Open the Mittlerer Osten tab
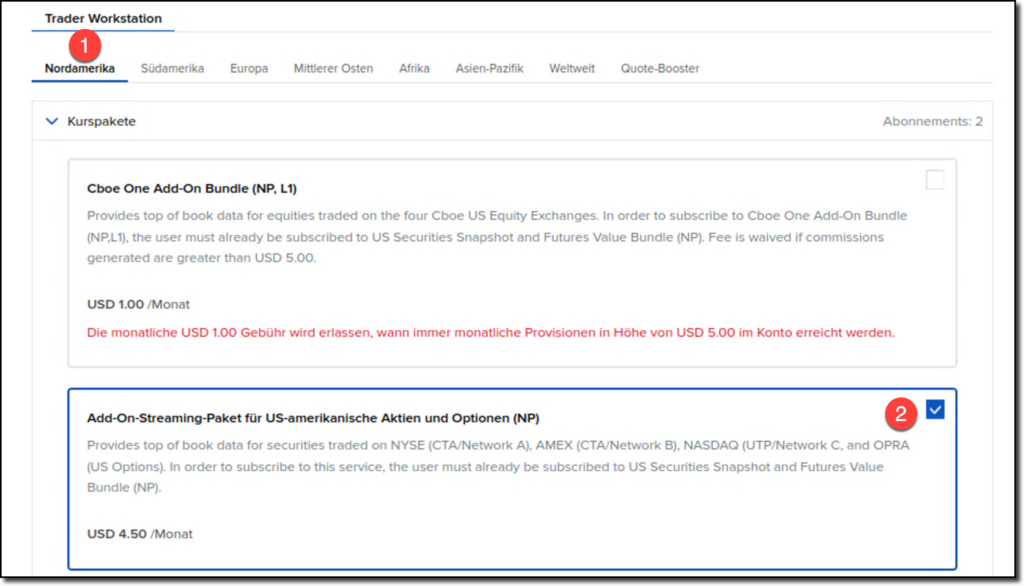Image resolution: width=1024 pixels, height=586 pixels. tap(333, 69)
